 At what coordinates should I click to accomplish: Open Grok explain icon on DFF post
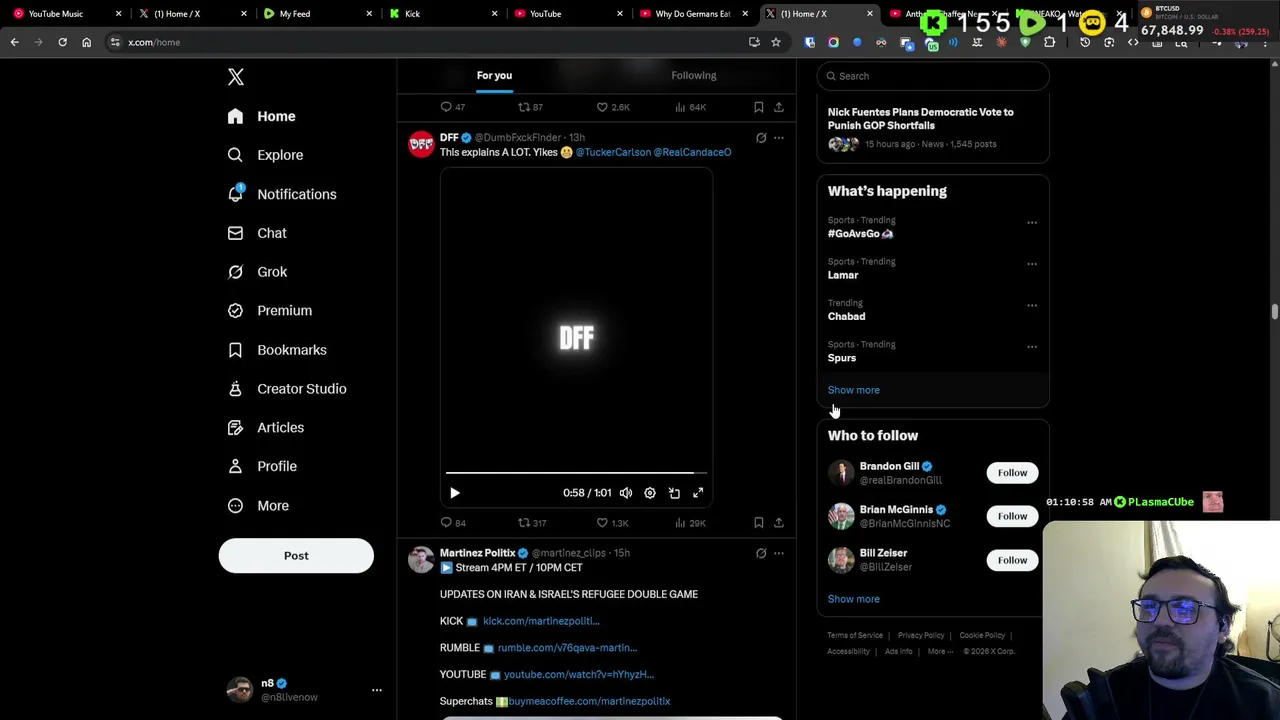coord(761,138)
